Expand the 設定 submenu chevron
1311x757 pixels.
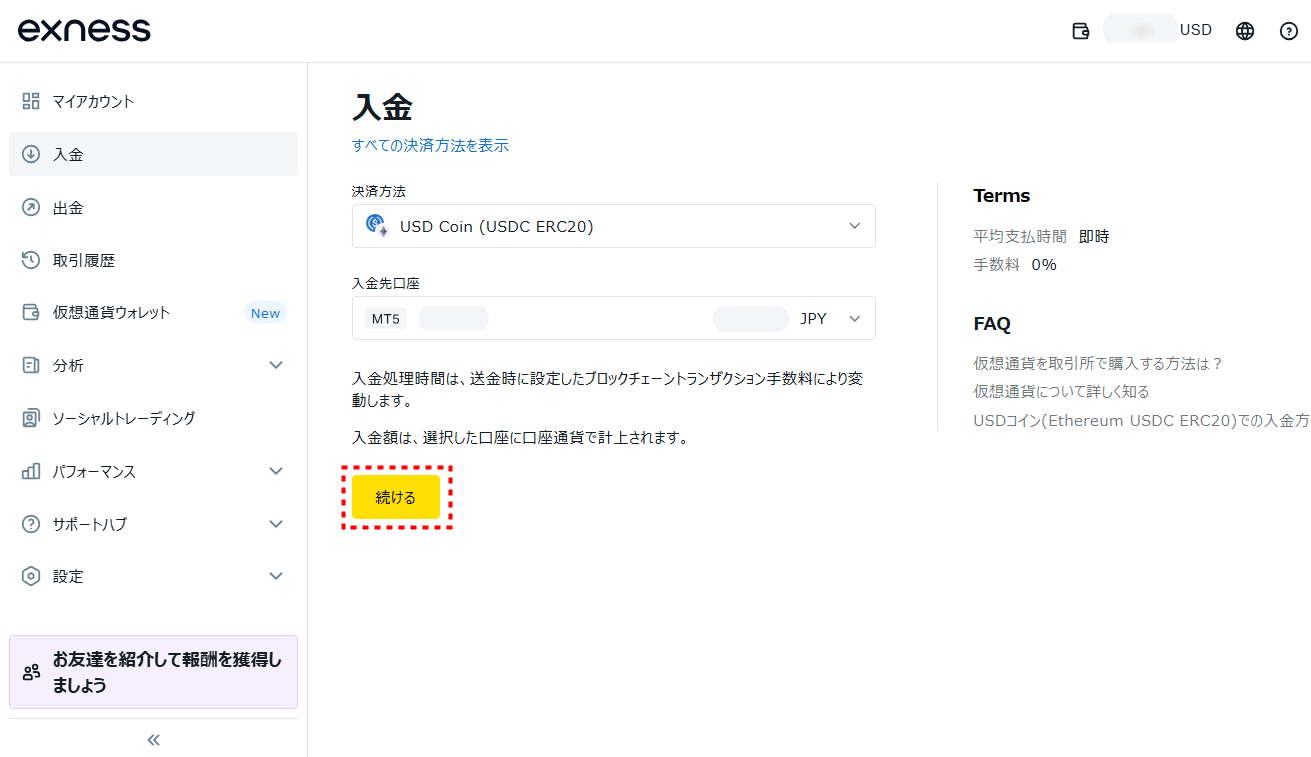tap(277, 576)
